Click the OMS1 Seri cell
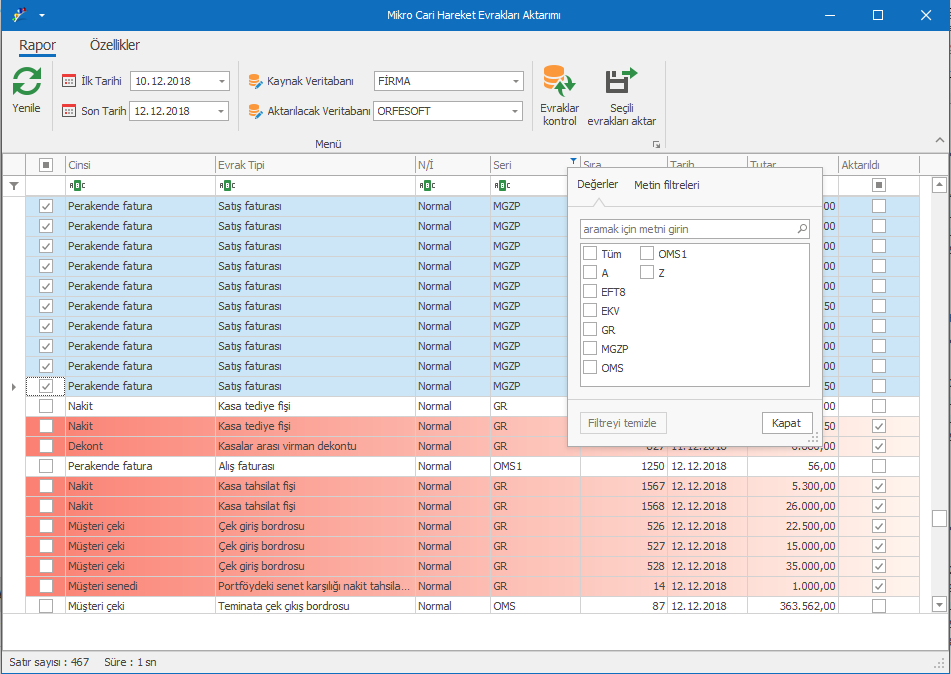 535,466
